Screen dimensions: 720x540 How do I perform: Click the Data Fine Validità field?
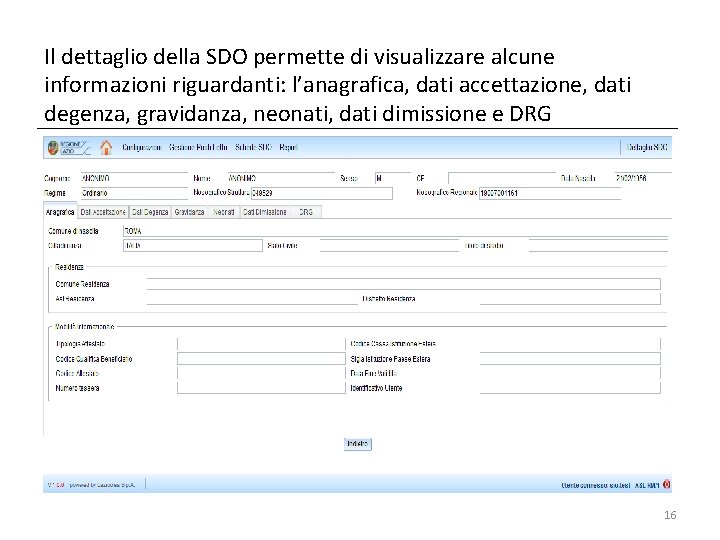point(570,373)
